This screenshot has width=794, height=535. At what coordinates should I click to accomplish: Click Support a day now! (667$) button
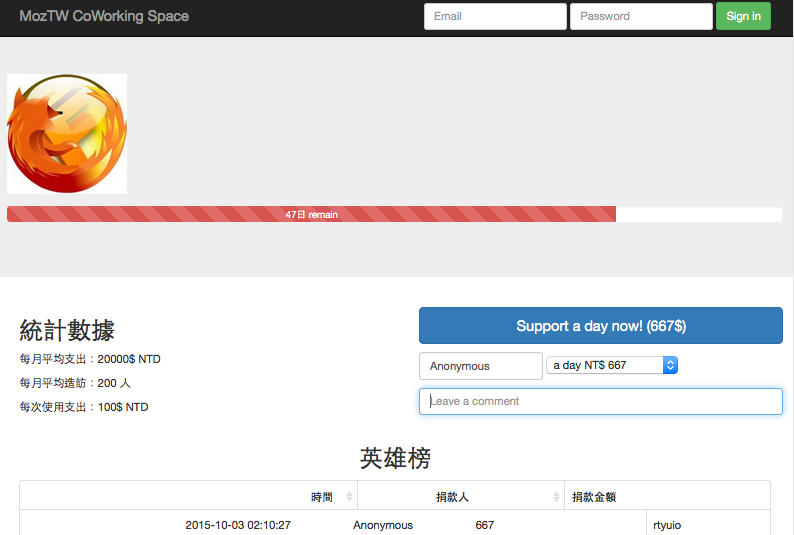click(x=601, y=325)
